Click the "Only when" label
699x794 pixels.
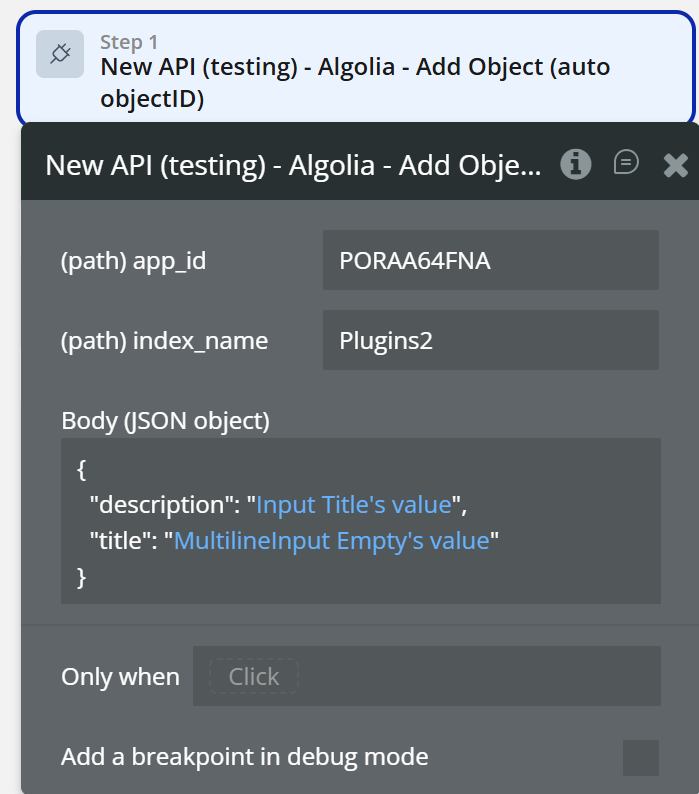click(120, 677)
